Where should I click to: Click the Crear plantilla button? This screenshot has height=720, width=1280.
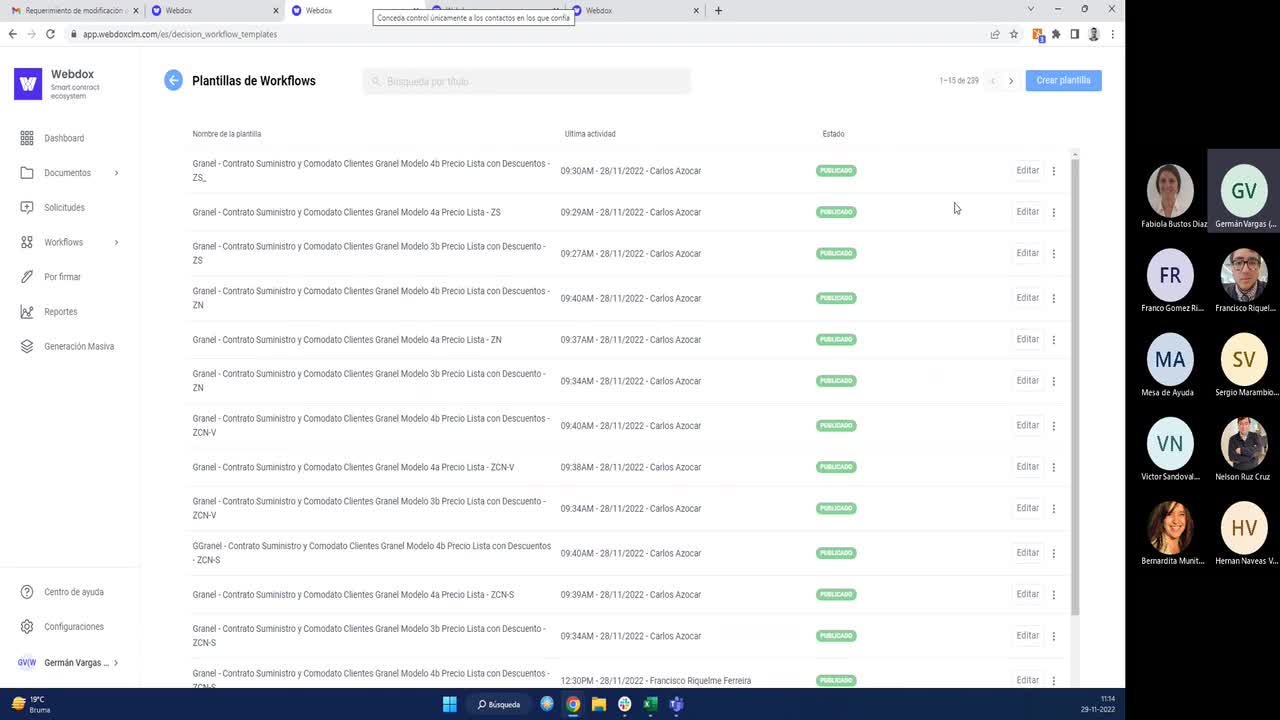(1063, 80)
